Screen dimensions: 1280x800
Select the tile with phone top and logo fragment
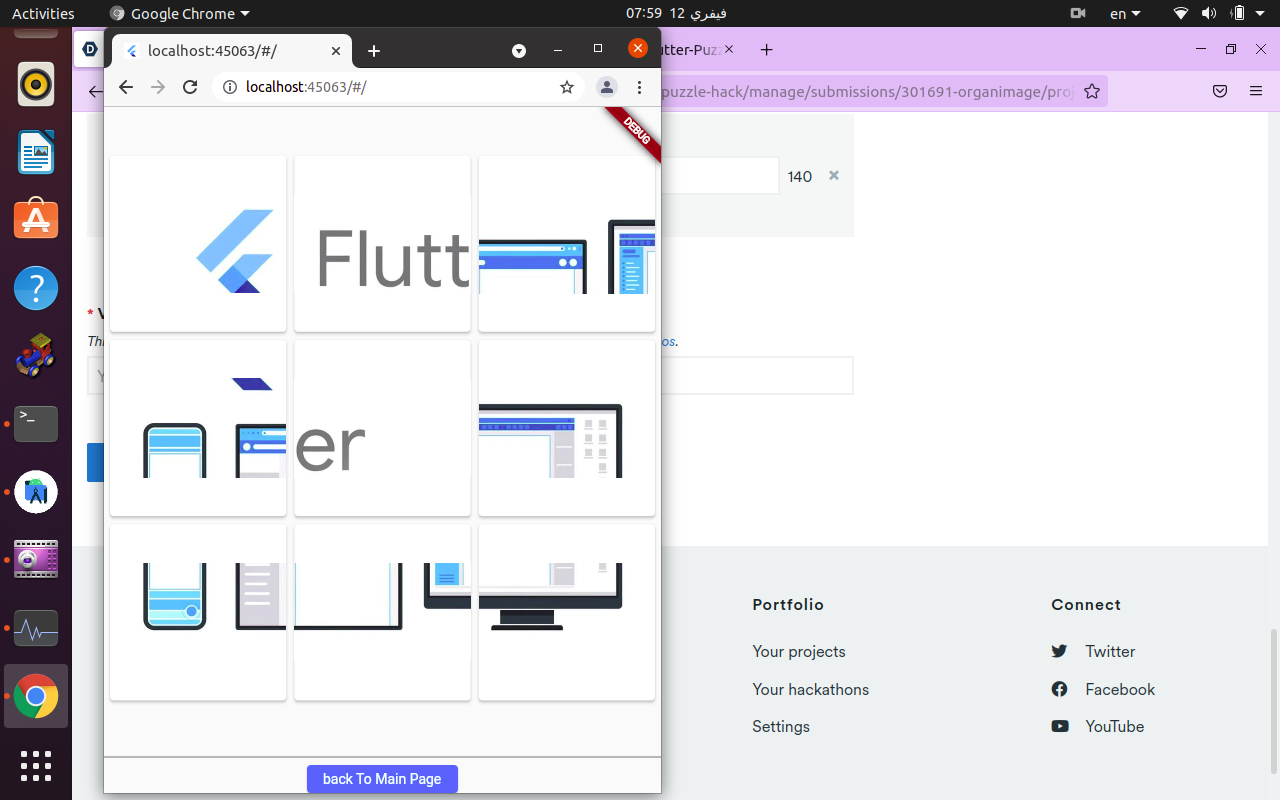(x=198, y=428)
